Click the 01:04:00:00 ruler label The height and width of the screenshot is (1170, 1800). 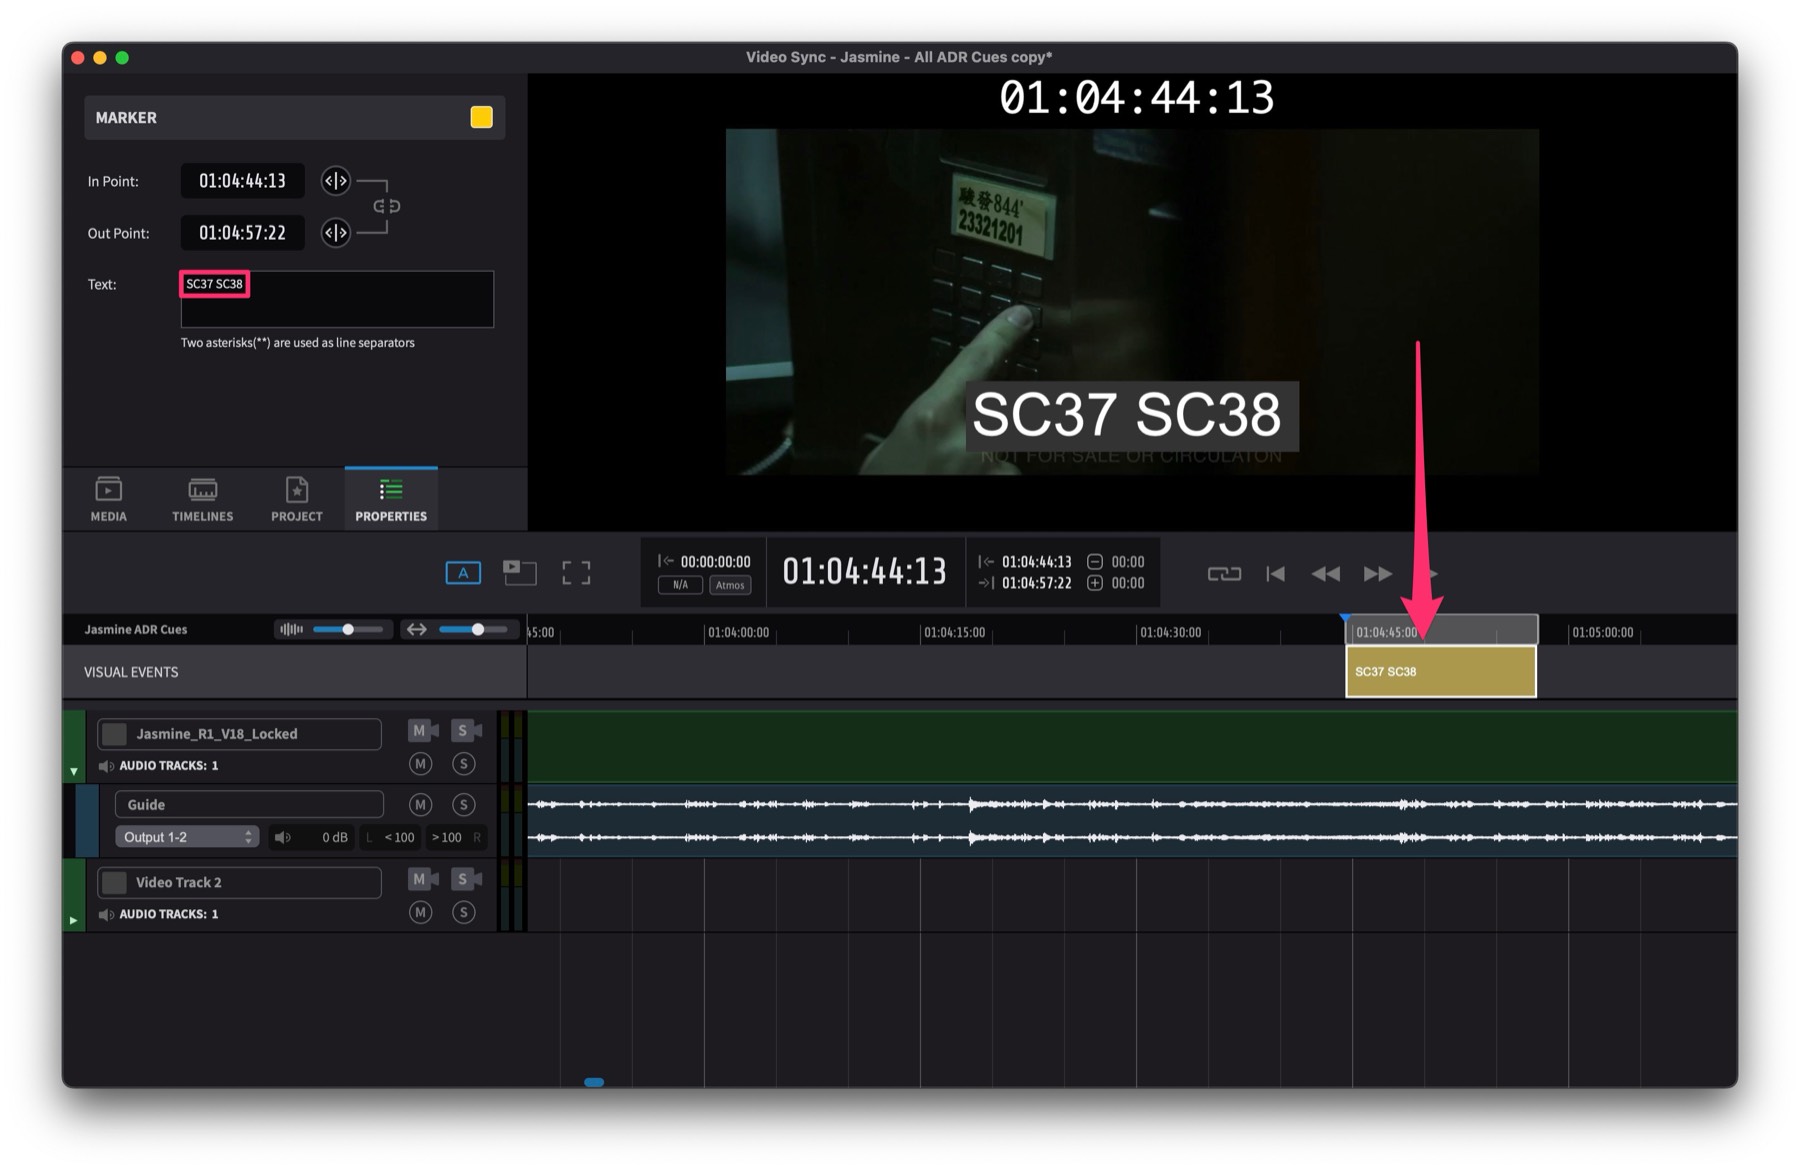click(x=738, y=632)
